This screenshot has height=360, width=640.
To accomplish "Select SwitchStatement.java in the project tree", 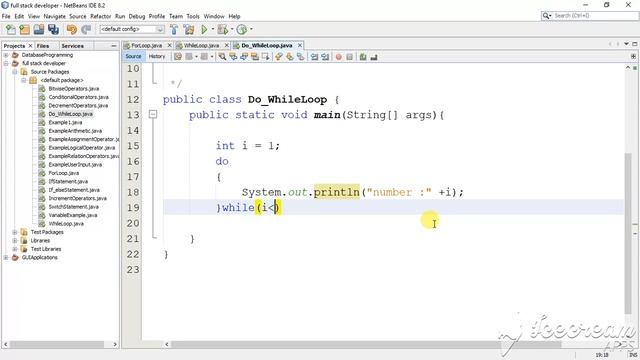I will pos(73,207).
